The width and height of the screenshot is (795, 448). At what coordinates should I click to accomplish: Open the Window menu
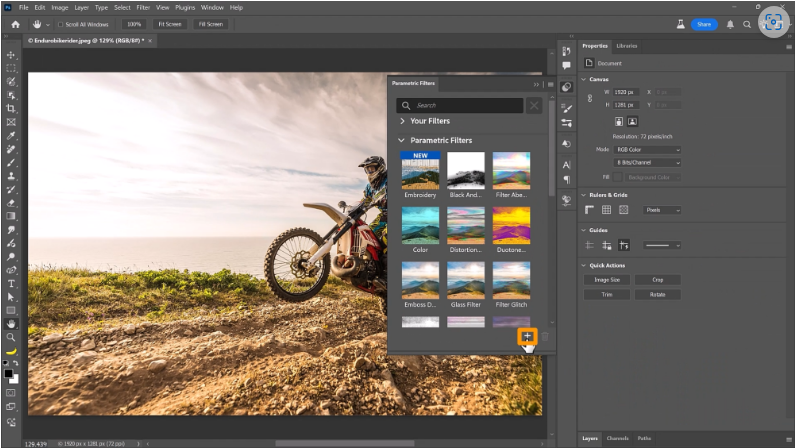pyautogui.click(x=212, y=8)
